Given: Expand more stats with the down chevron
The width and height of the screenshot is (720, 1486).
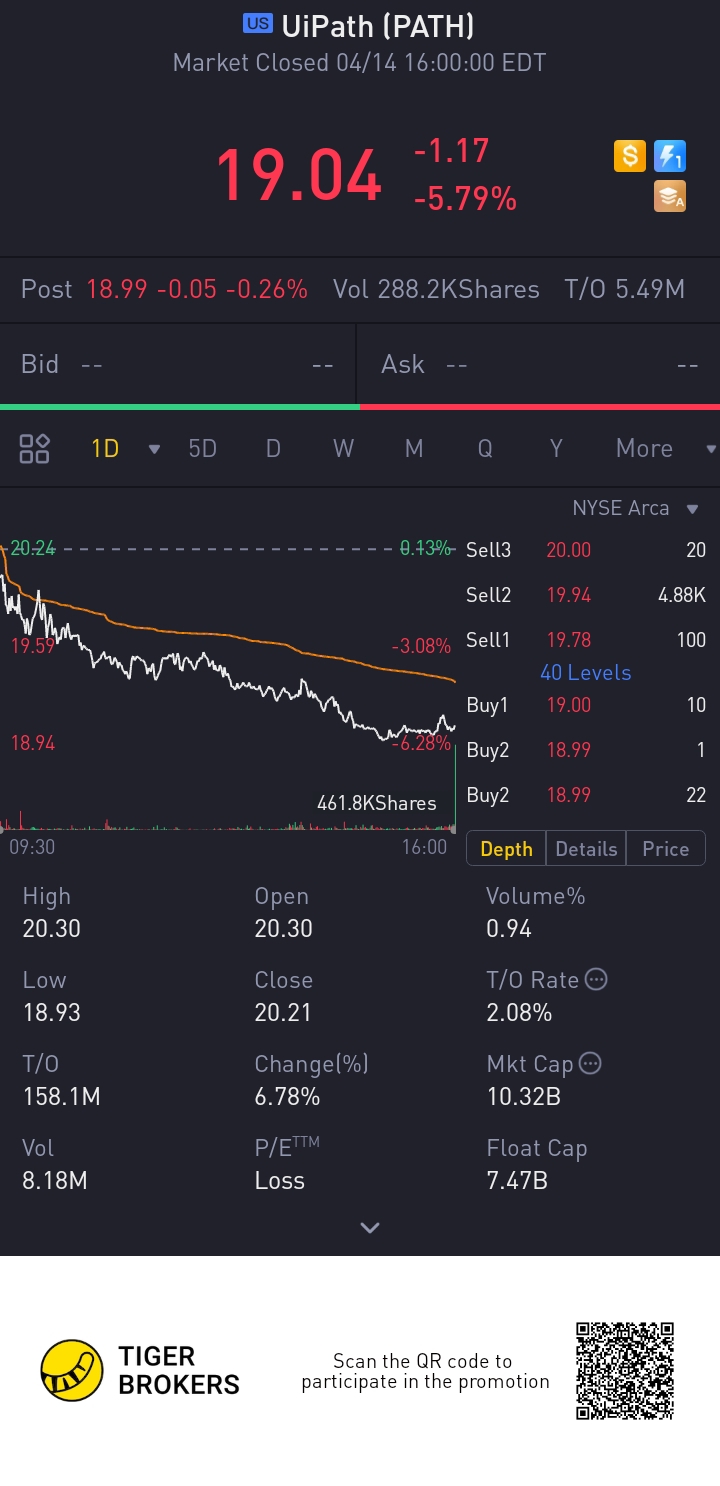Looking at the screenshot, I should pos(370,1228).
